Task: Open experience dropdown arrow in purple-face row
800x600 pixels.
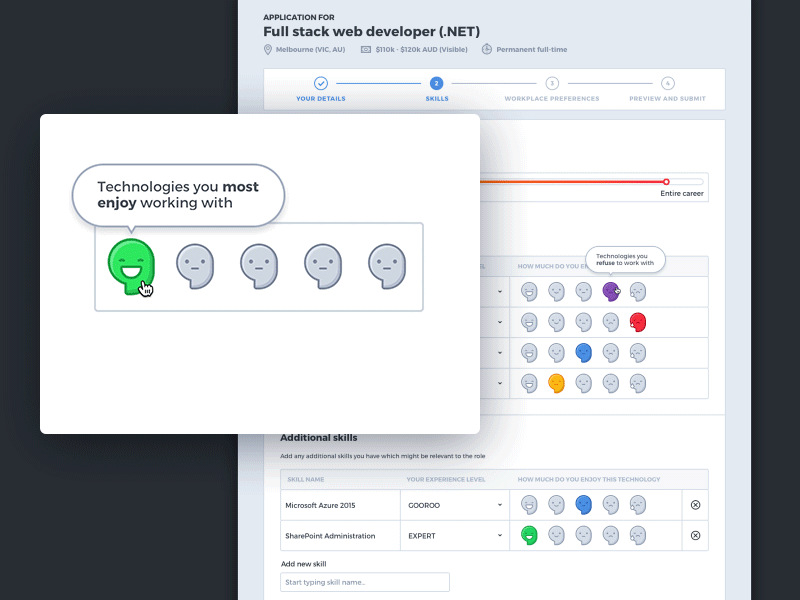Action: (x=499, y=292)
